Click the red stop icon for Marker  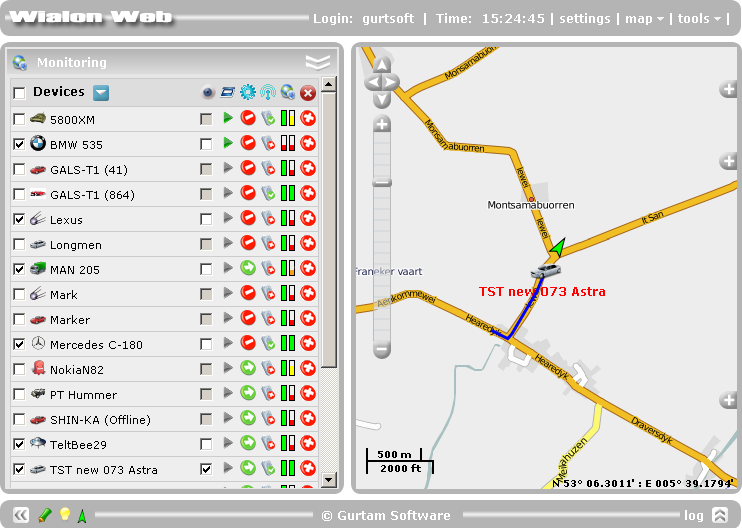coord(248,318)
